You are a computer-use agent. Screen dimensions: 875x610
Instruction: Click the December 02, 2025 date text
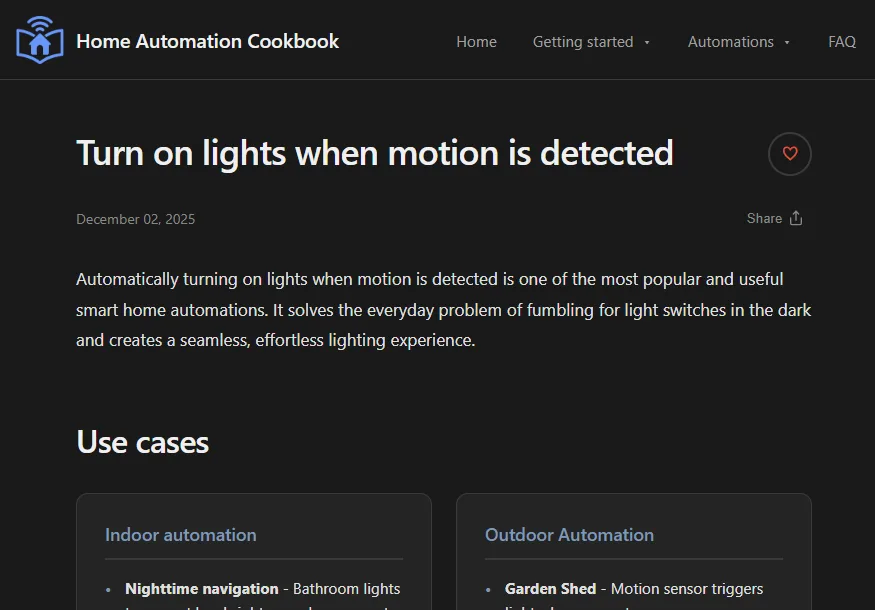click(x=136, y=219)
